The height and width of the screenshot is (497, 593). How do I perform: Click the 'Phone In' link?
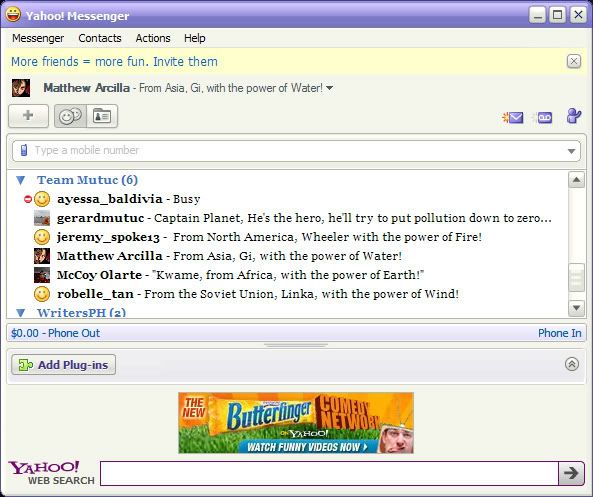[x=559, y=333]
